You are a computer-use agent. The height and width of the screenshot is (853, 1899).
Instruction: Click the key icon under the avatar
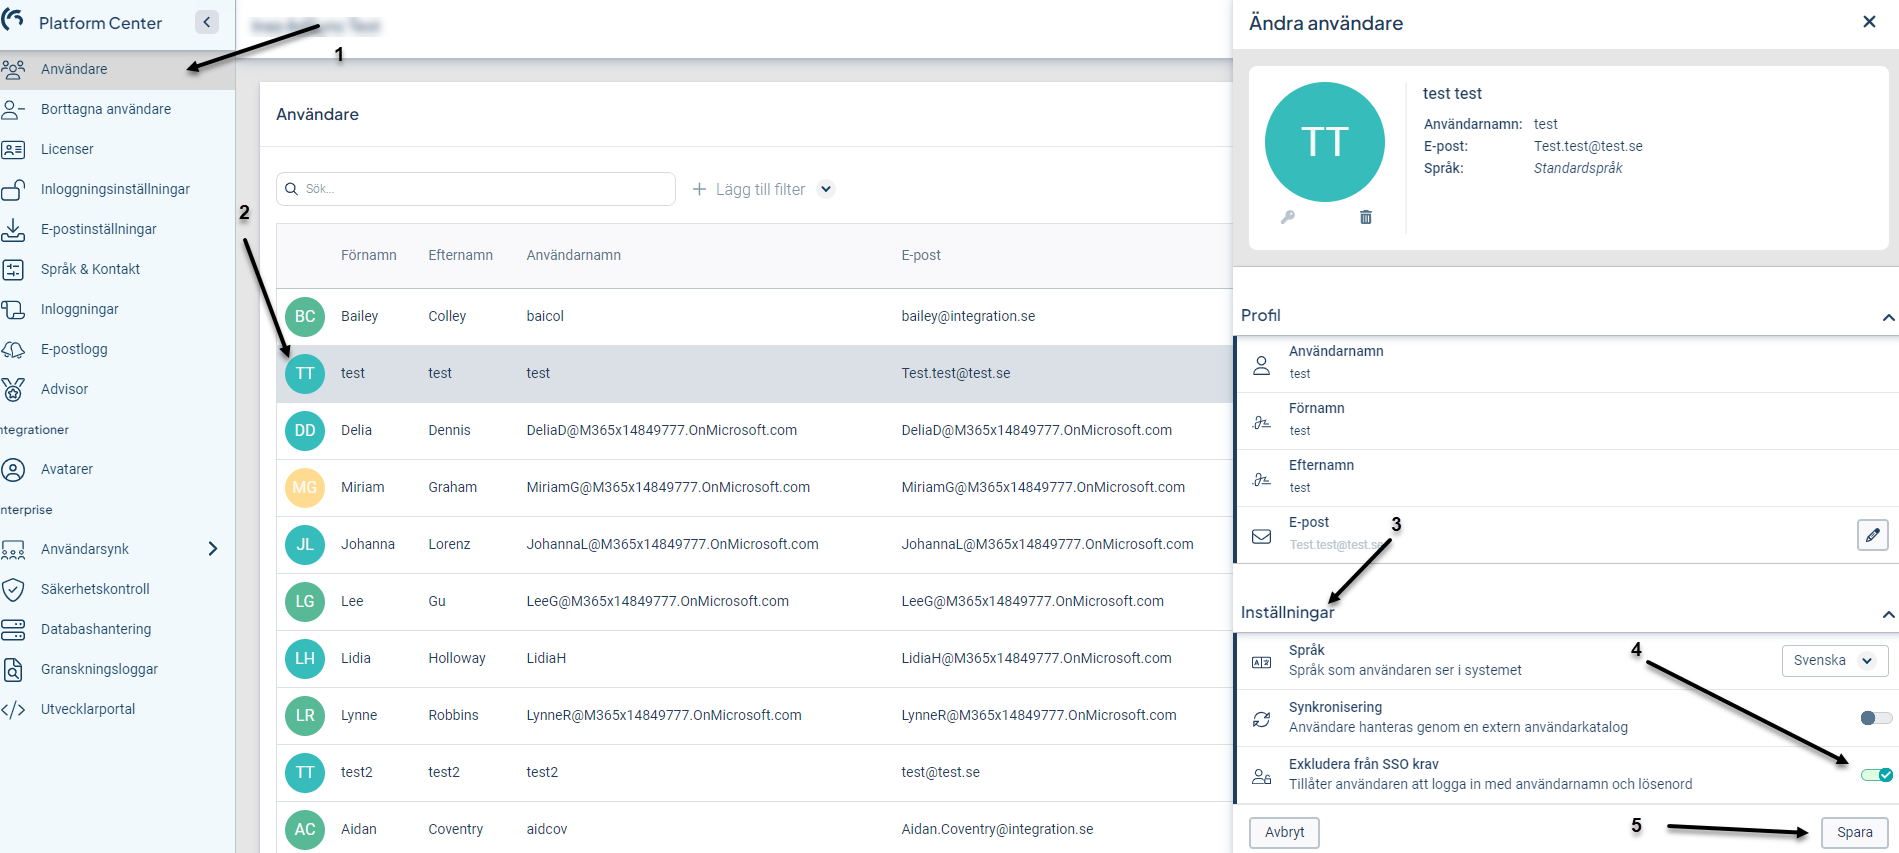coord(1288,217)
